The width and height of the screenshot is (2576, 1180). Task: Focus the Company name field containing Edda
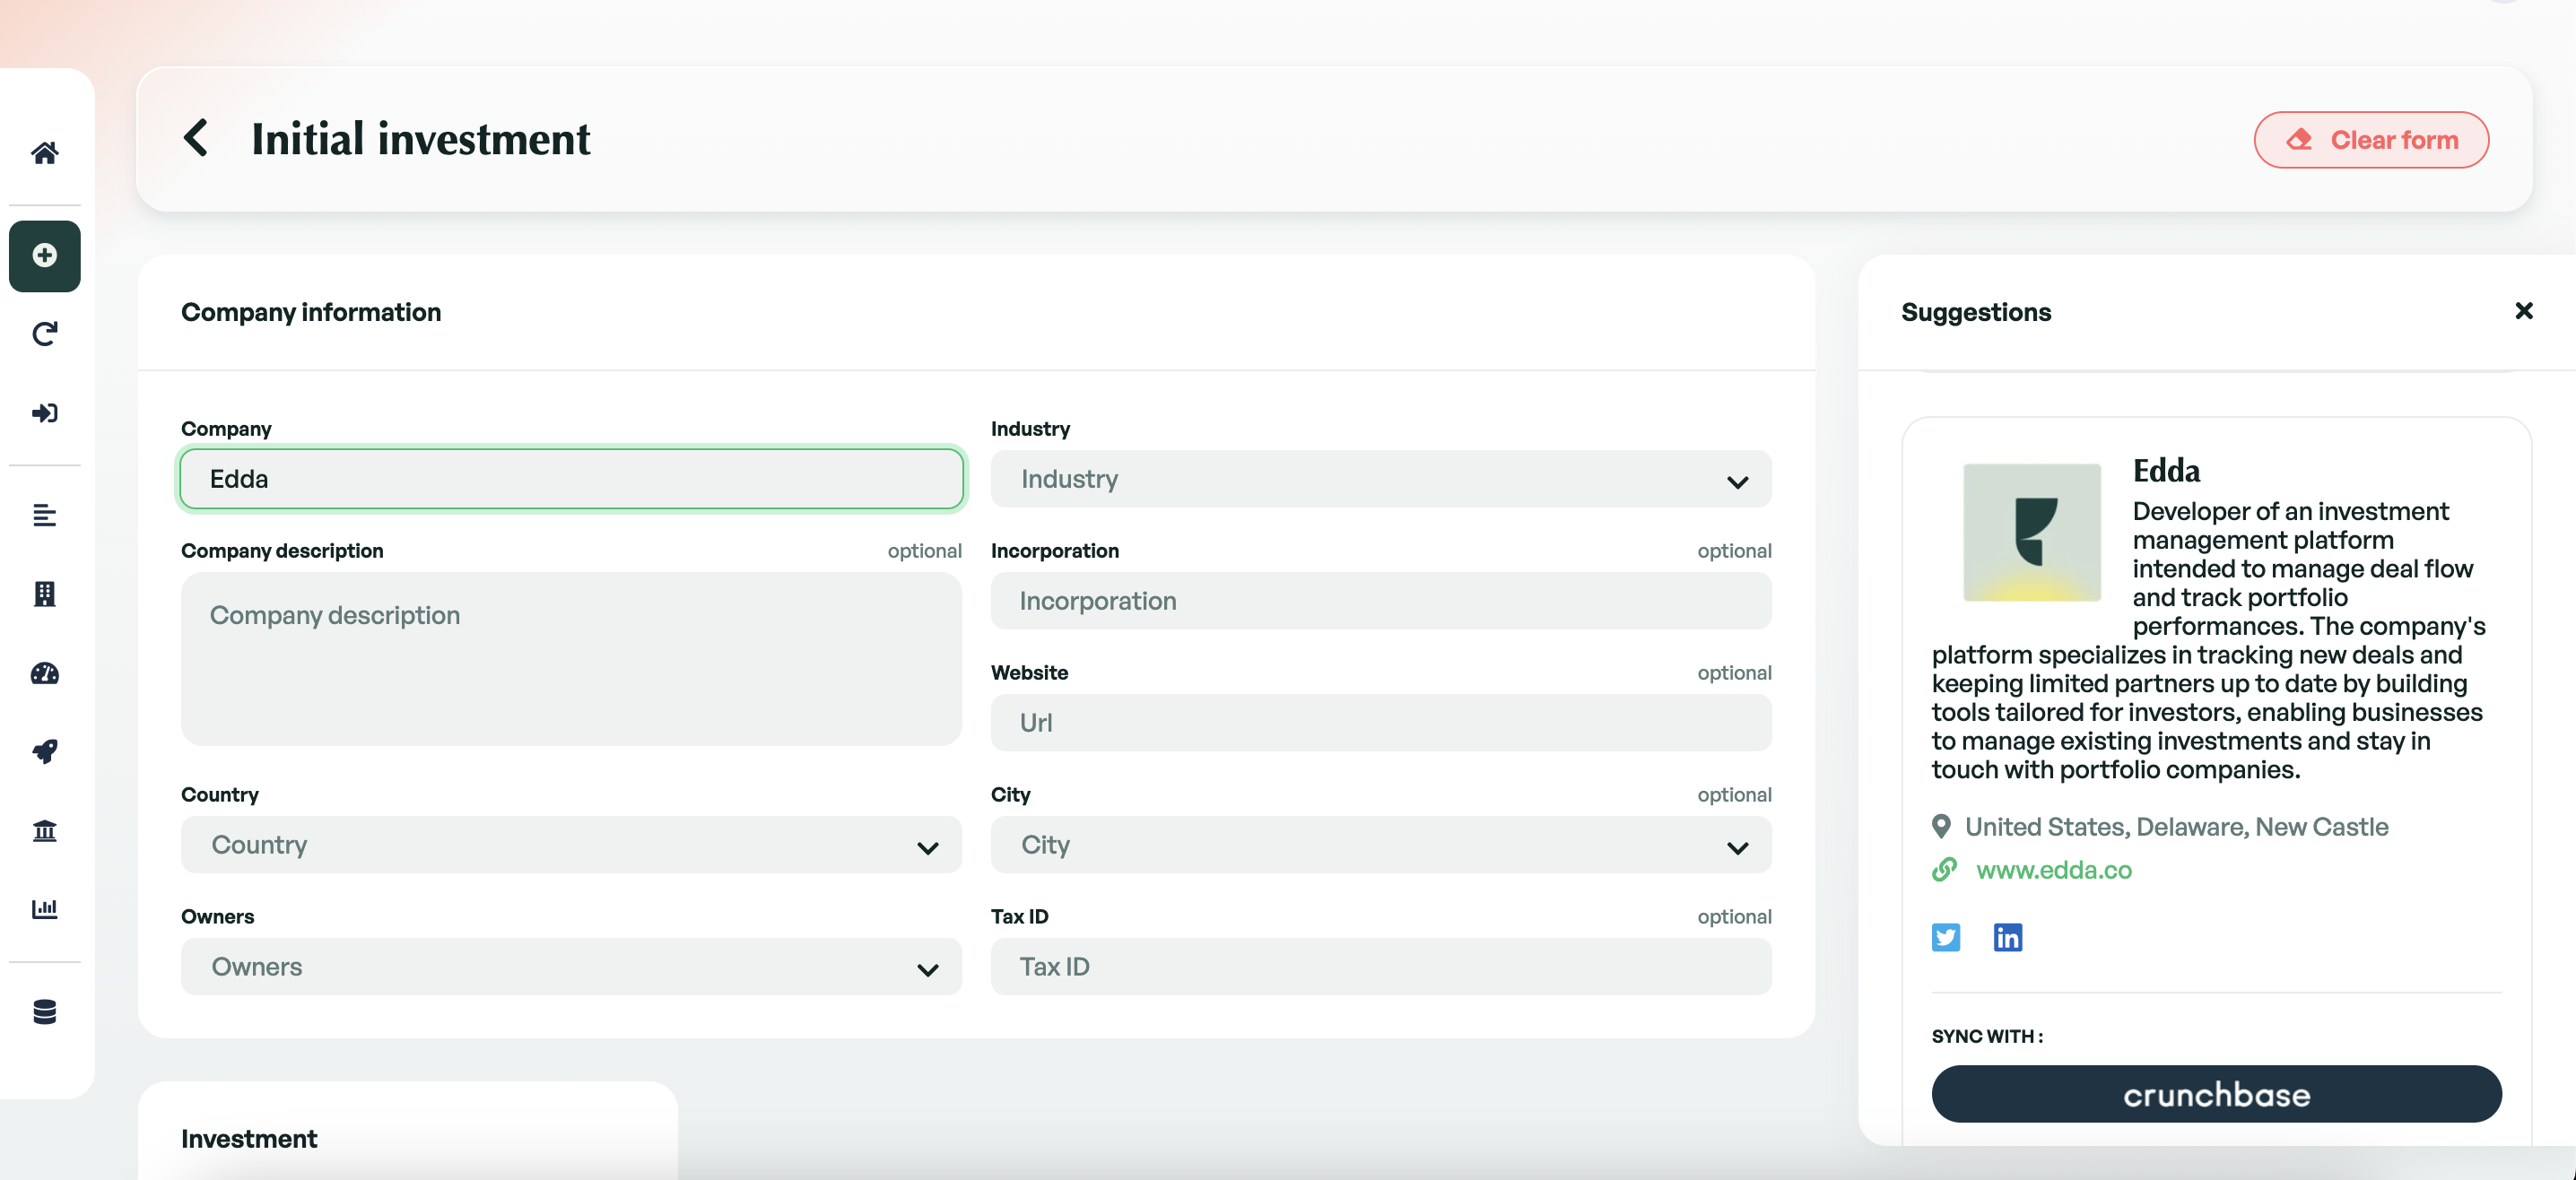(571, 480)
